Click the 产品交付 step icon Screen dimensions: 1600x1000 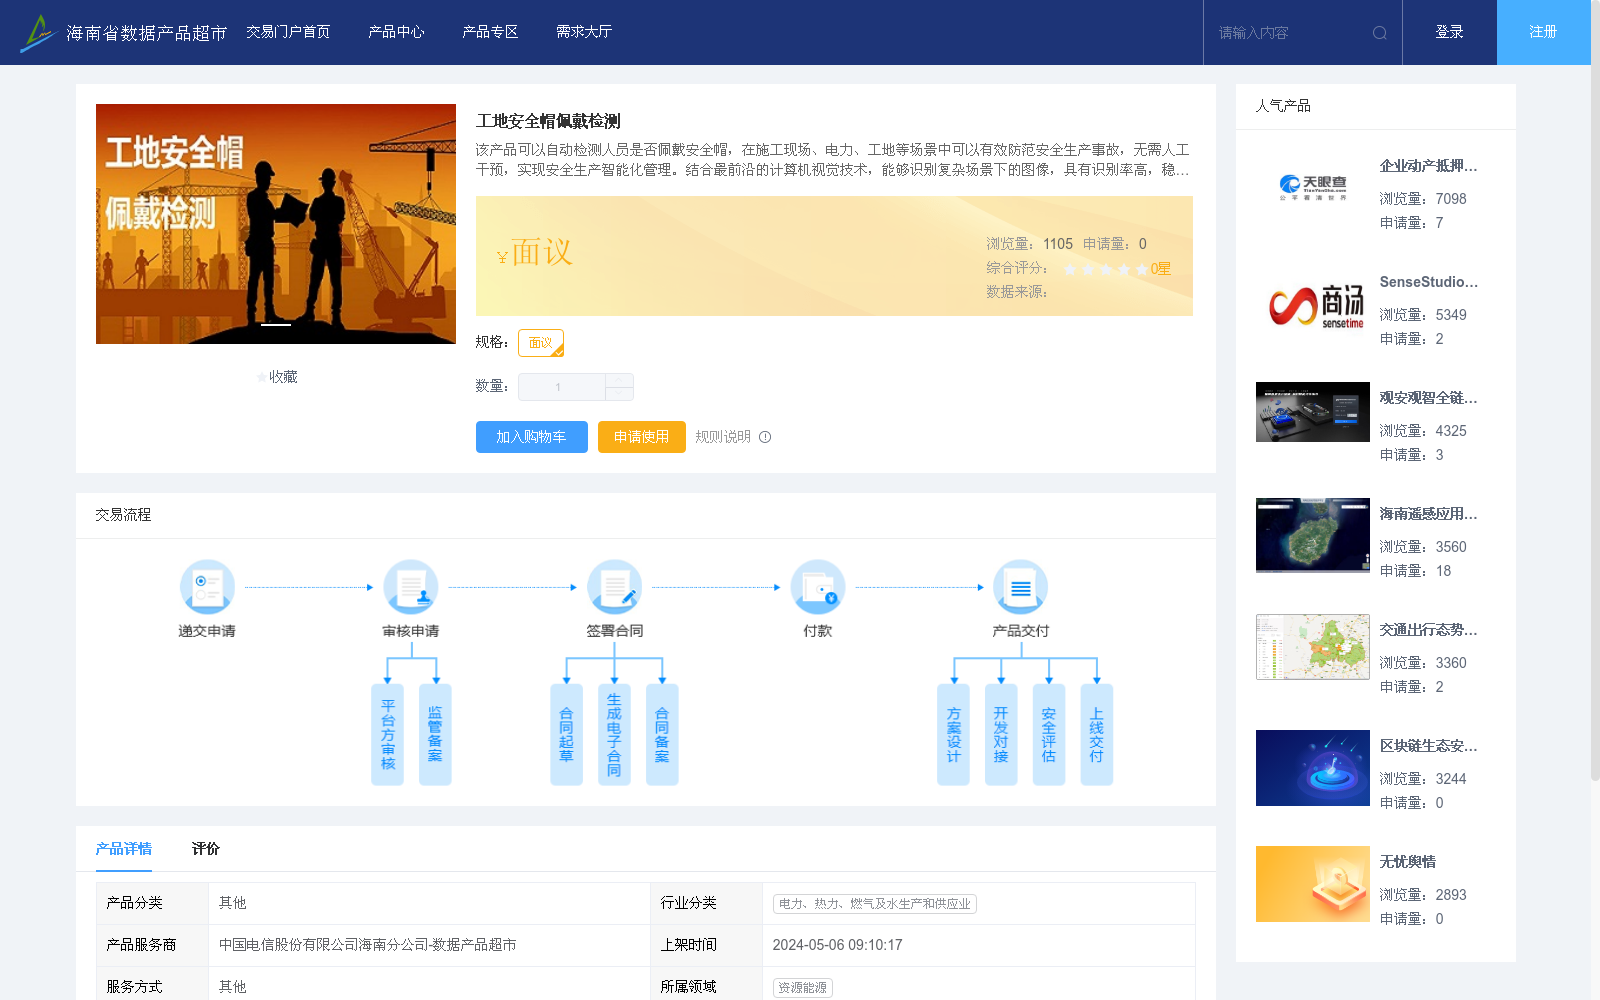point(1021,587)
